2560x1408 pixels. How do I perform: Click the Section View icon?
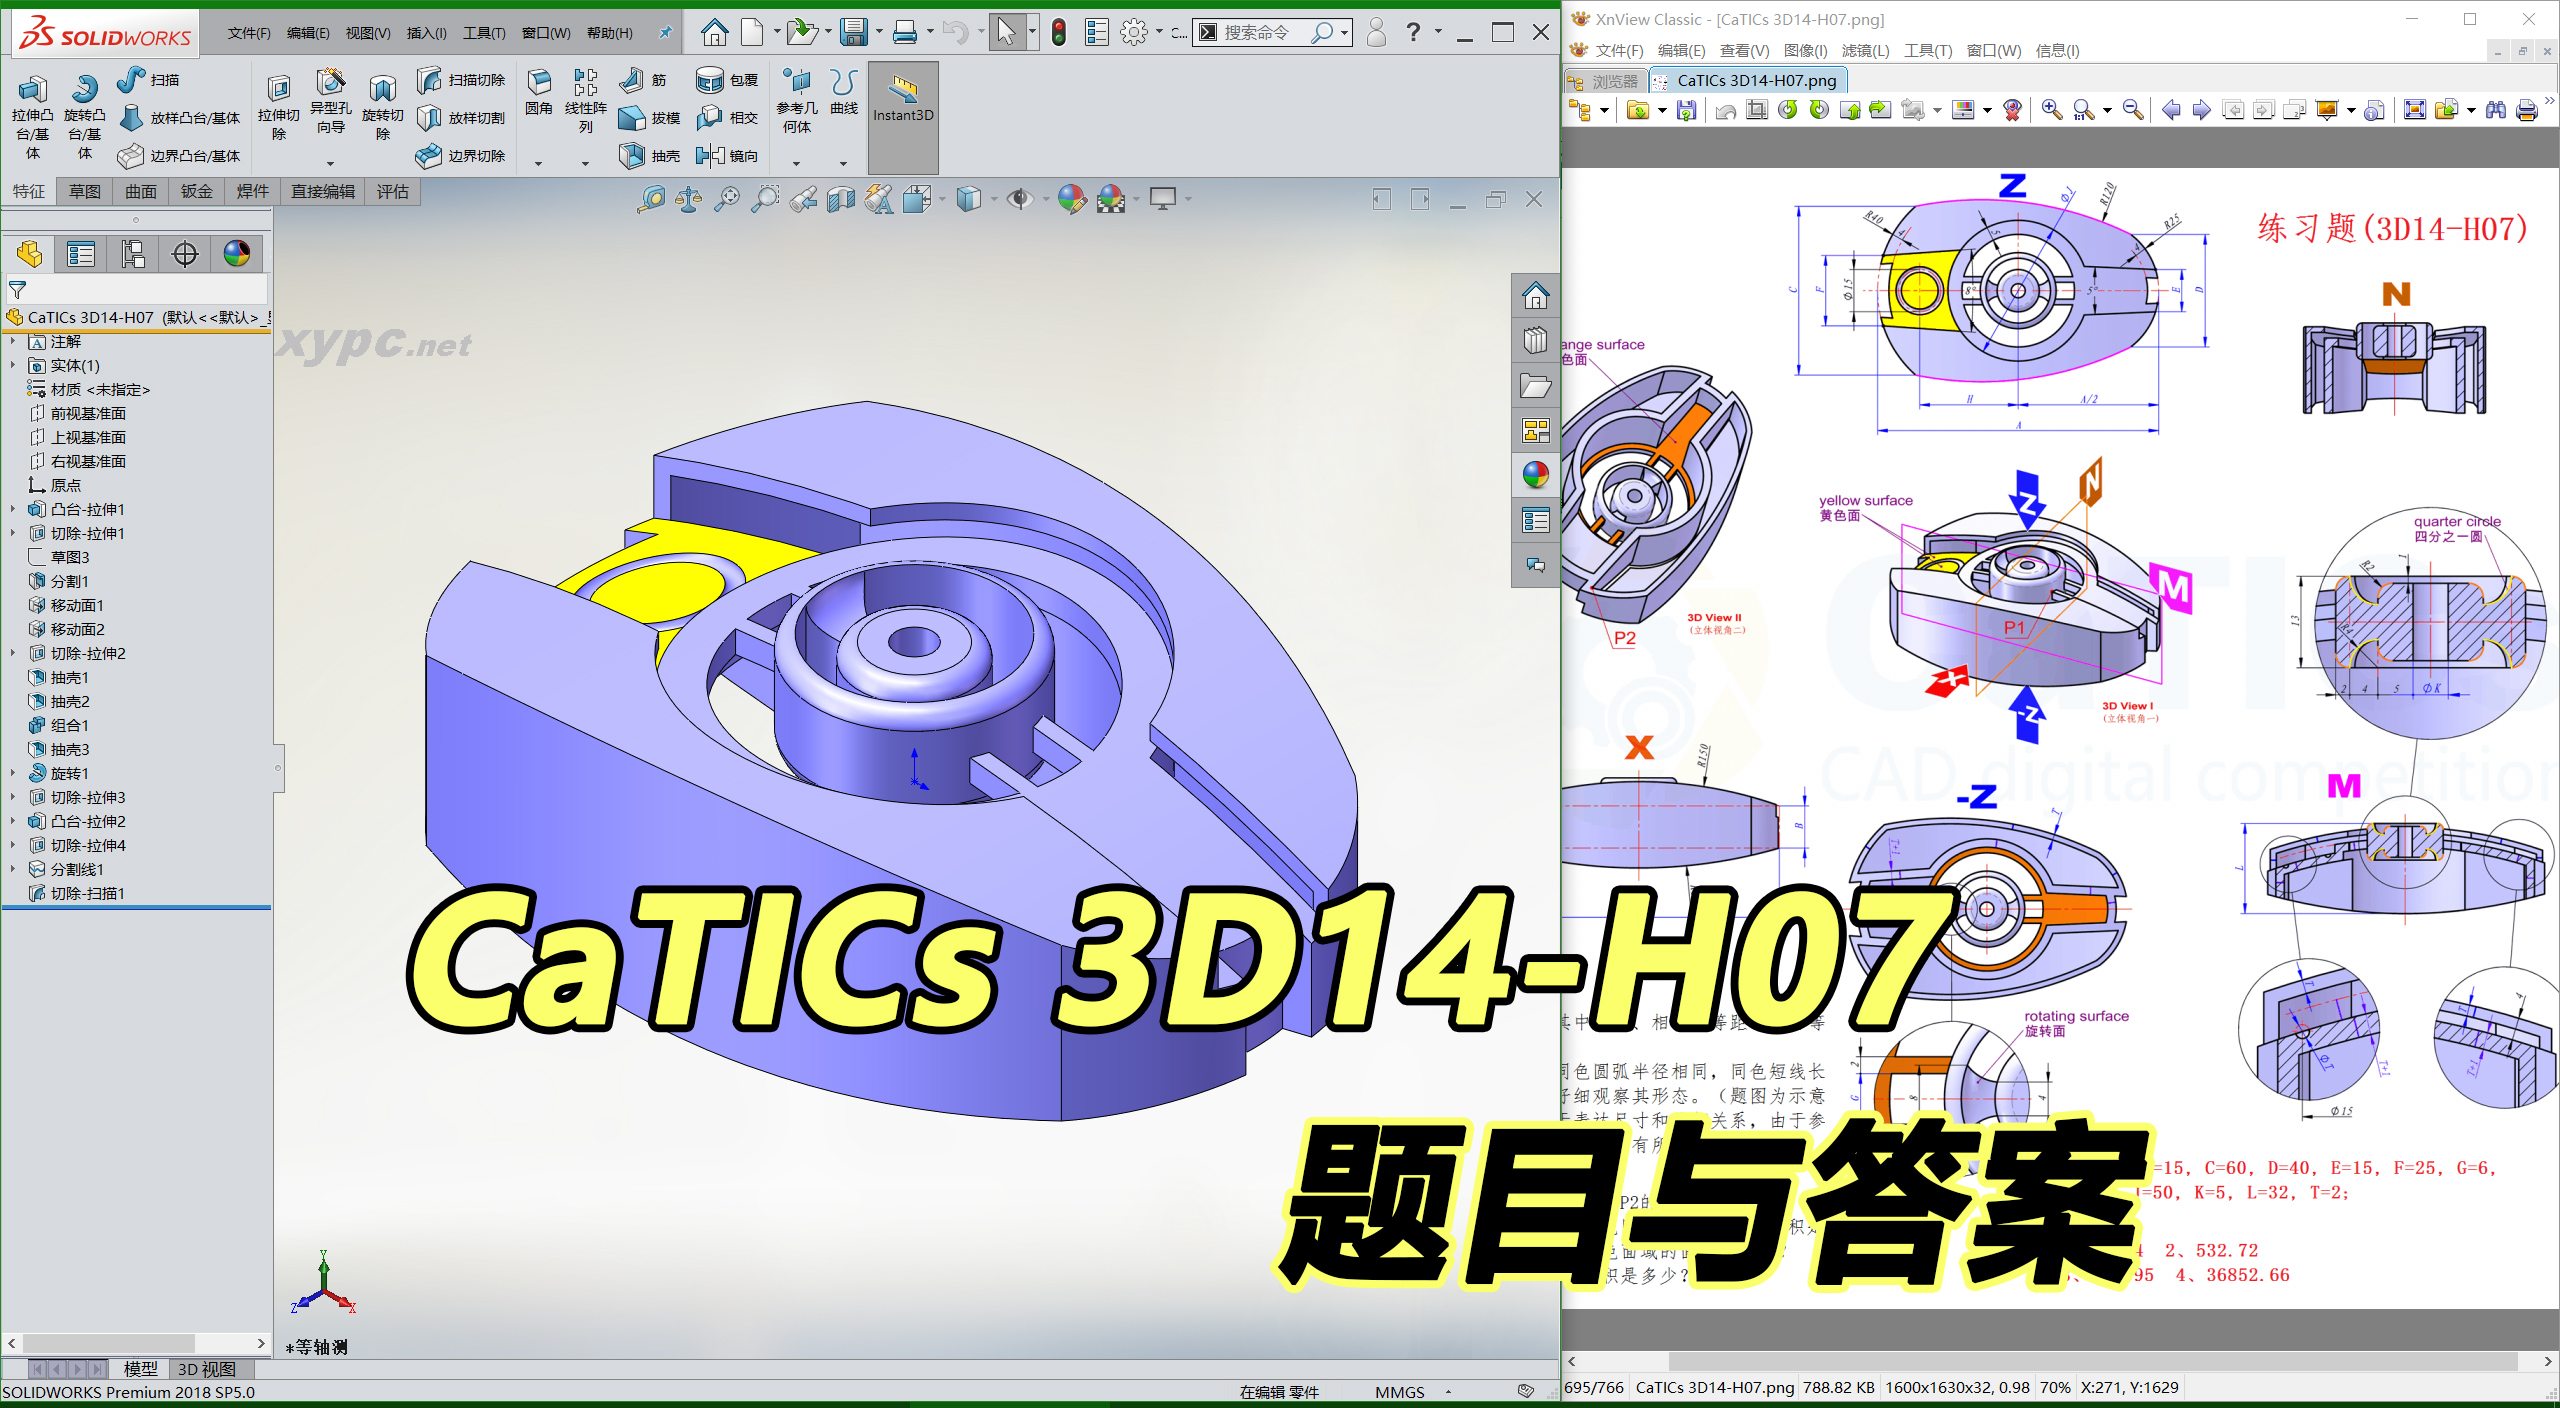[841, 199]
